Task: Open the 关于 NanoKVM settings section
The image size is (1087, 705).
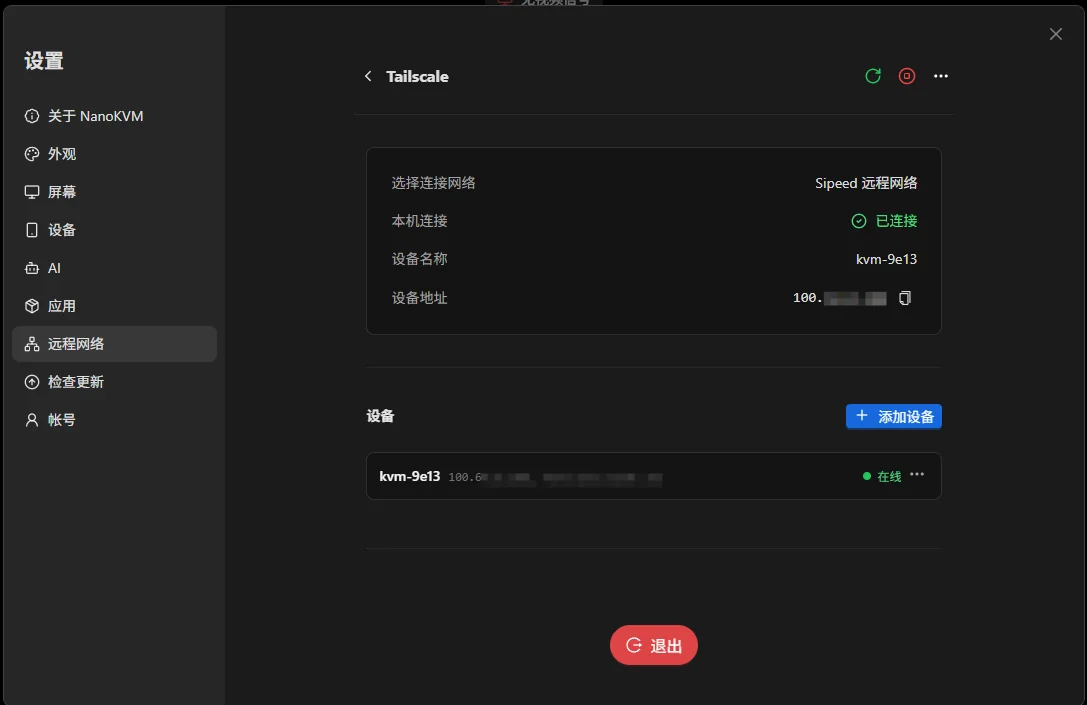Action: coord(114,116)
